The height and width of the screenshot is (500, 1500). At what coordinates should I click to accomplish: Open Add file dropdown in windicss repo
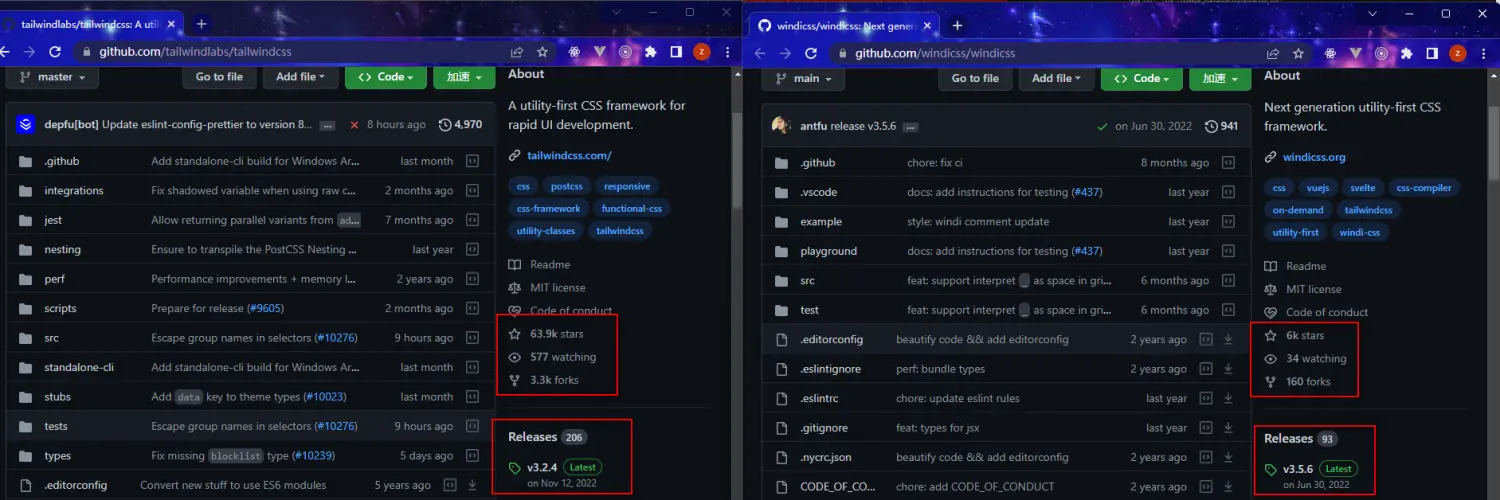pos(1057,78)
